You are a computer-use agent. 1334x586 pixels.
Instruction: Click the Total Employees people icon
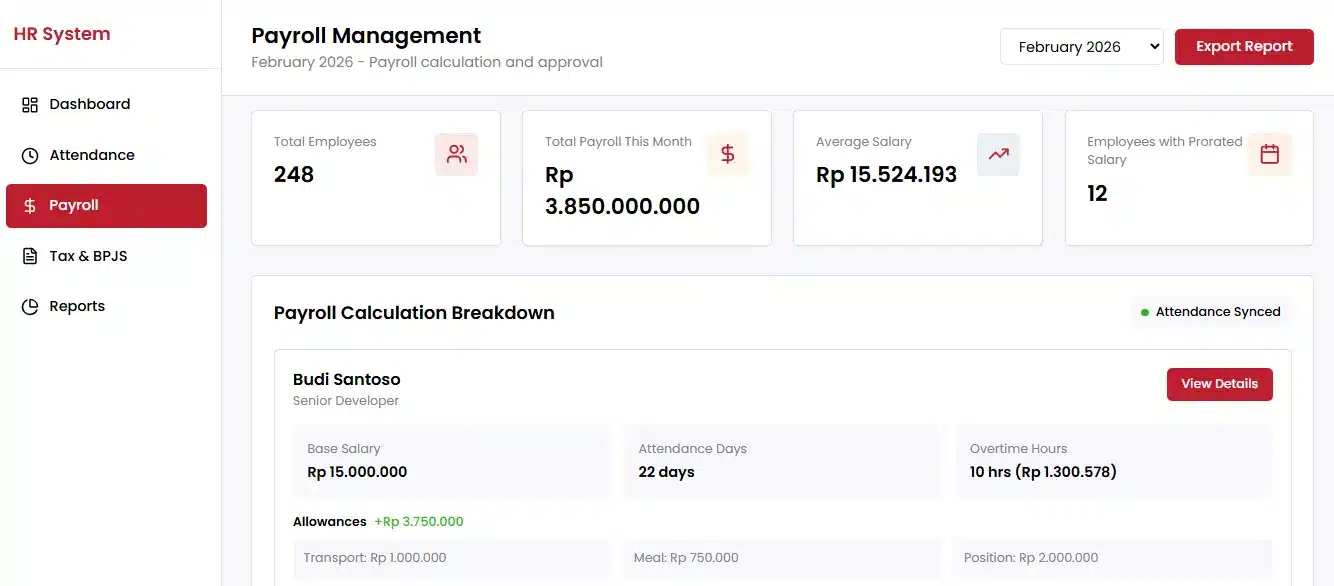(x=456, y=154)
